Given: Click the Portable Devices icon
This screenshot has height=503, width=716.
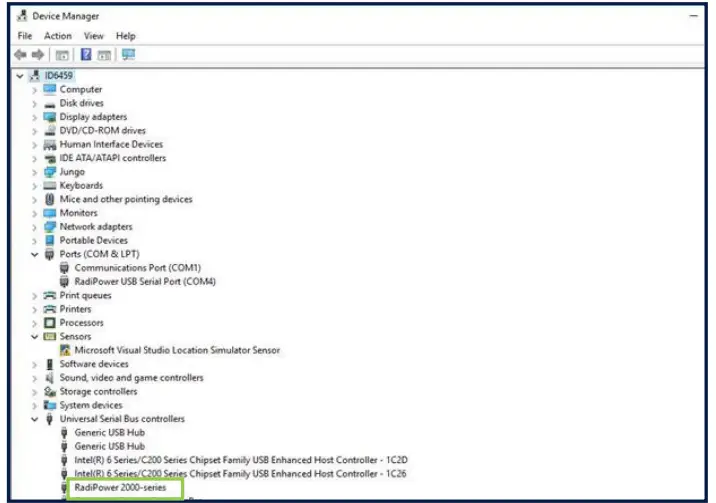Looking at the screenshot, I should (49, 241).
